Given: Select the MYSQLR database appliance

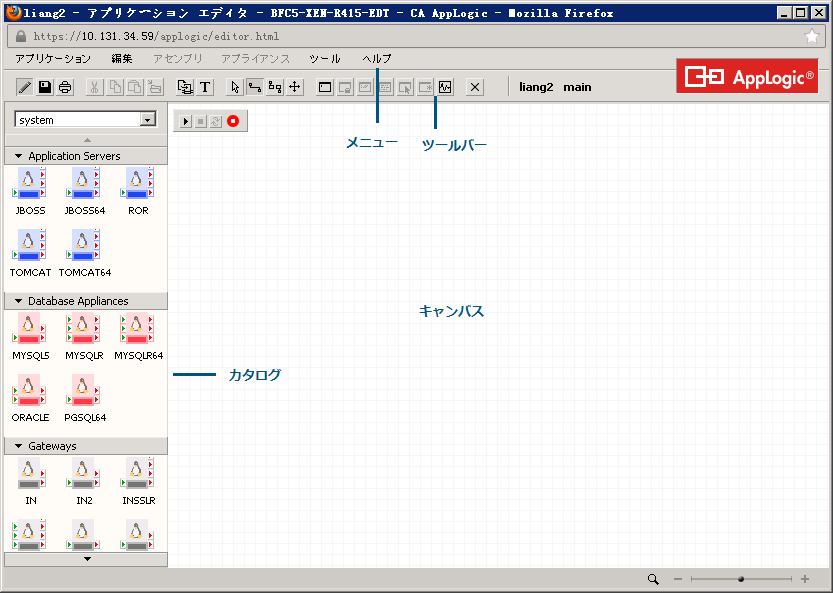Looking at the screenshot, I should point(83,328).
